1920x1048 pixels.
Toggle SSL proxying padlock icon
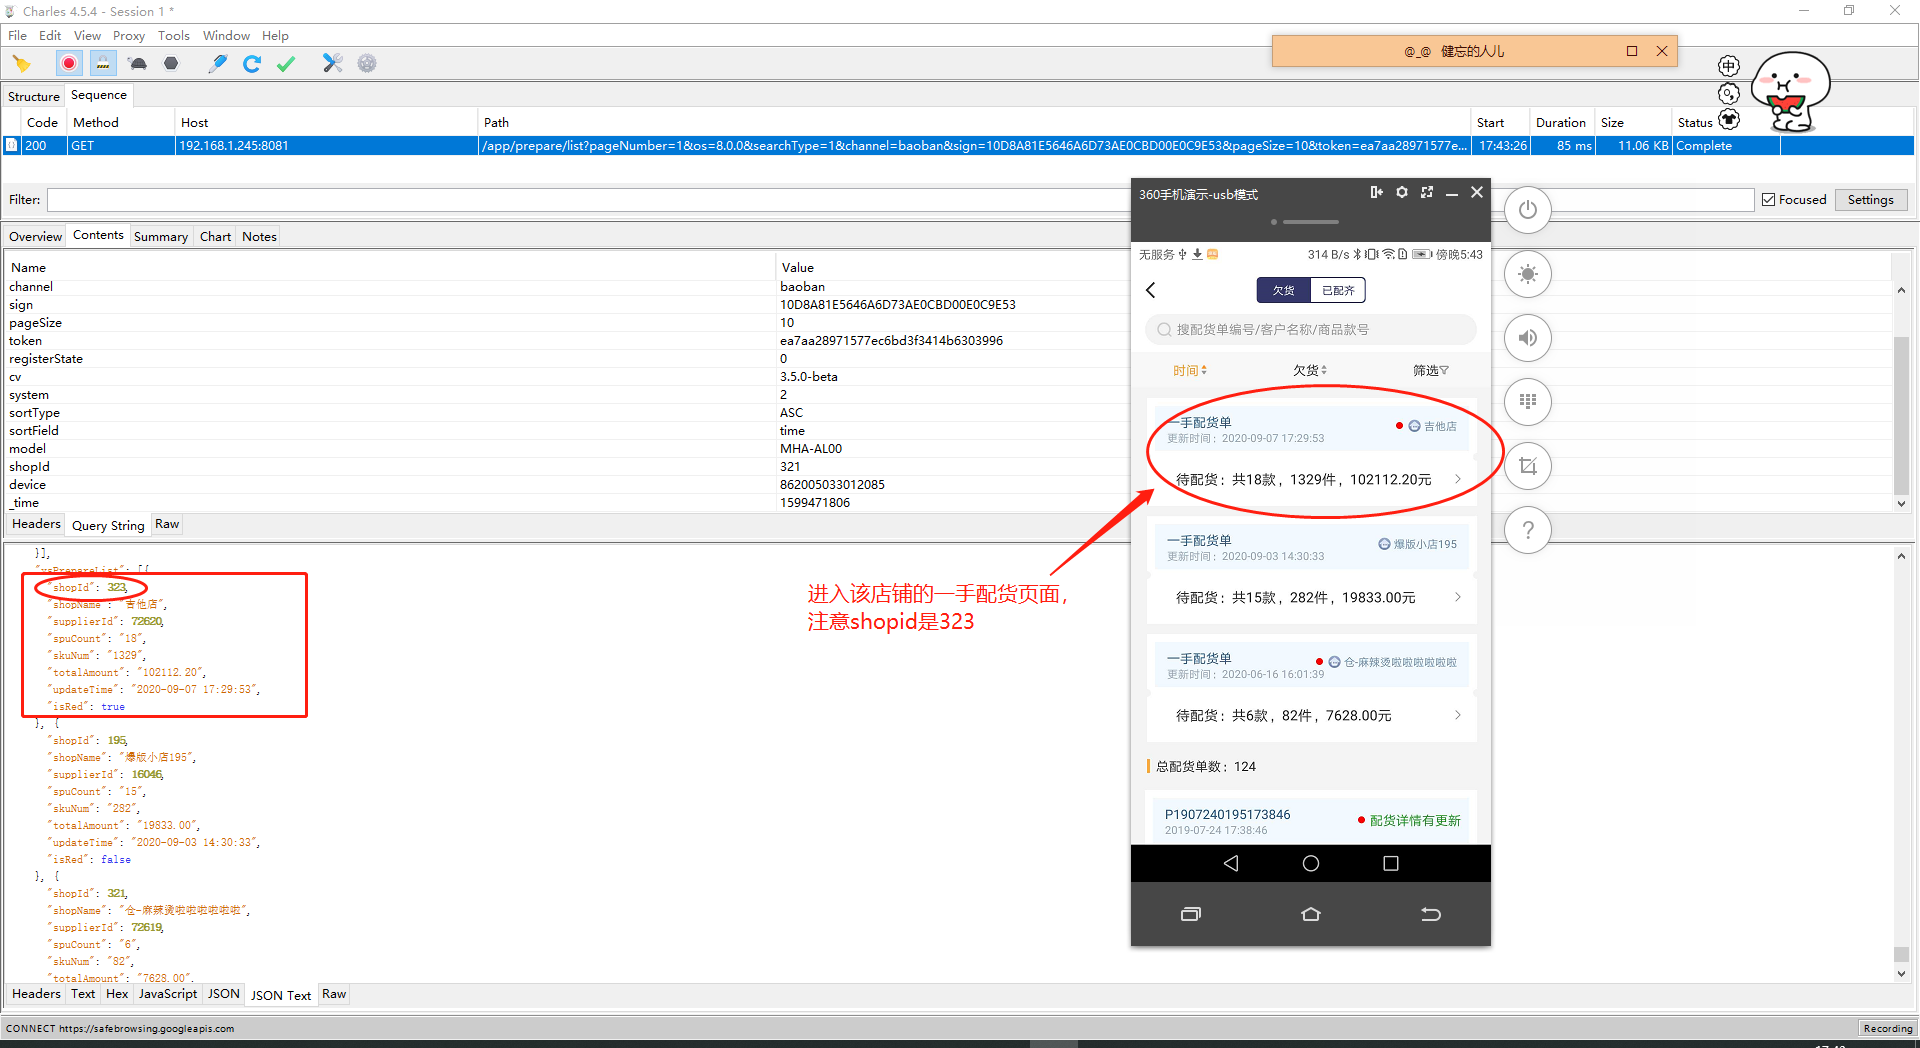click(103, 64)
